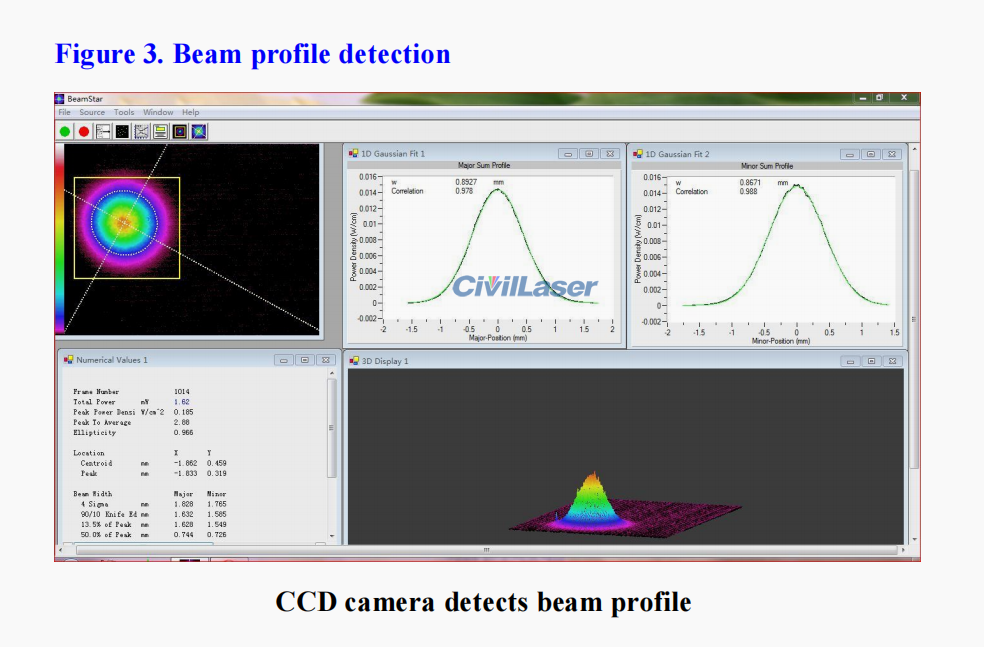Click the black dotted-square toolbar icon
Screen dimensions: 984x647
(x=122, y=132)
